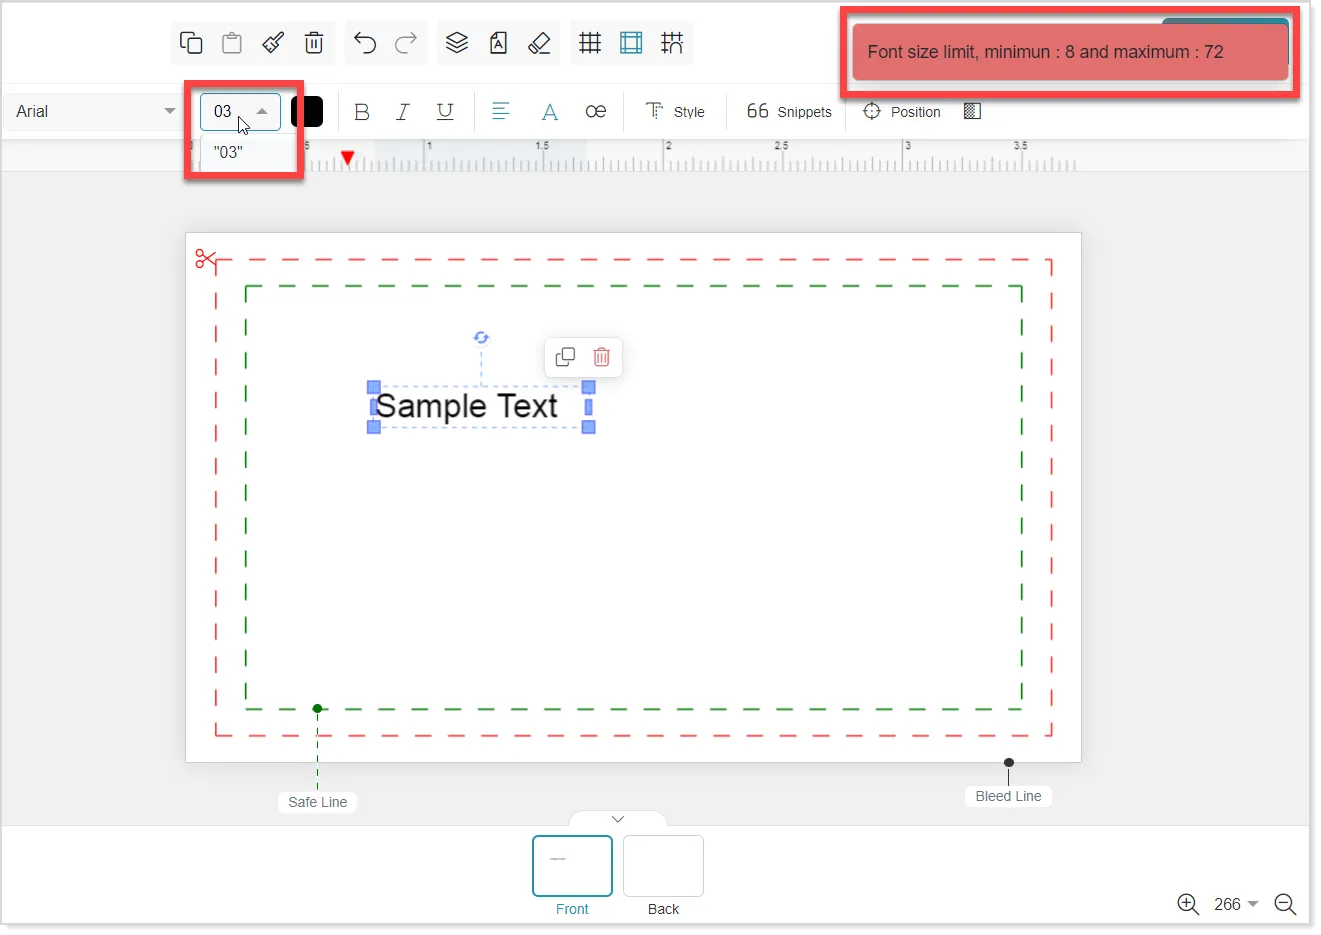Click the blue letter A text icon
The height and width of the screenshot is (935, 1321).
549,112
